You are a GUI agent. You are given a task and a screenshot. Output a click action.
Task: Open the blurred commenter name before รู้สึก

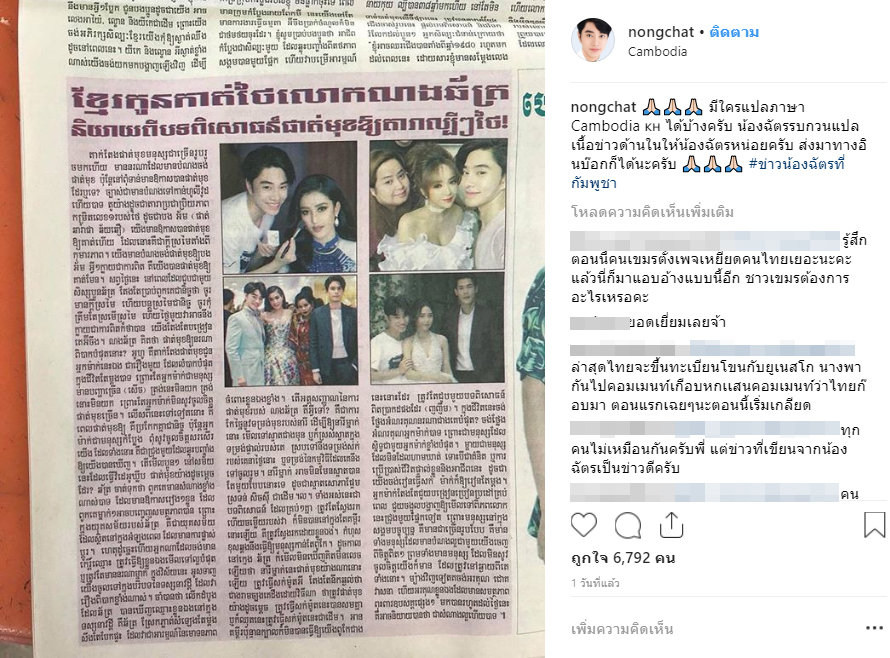(x=704, y=240)
